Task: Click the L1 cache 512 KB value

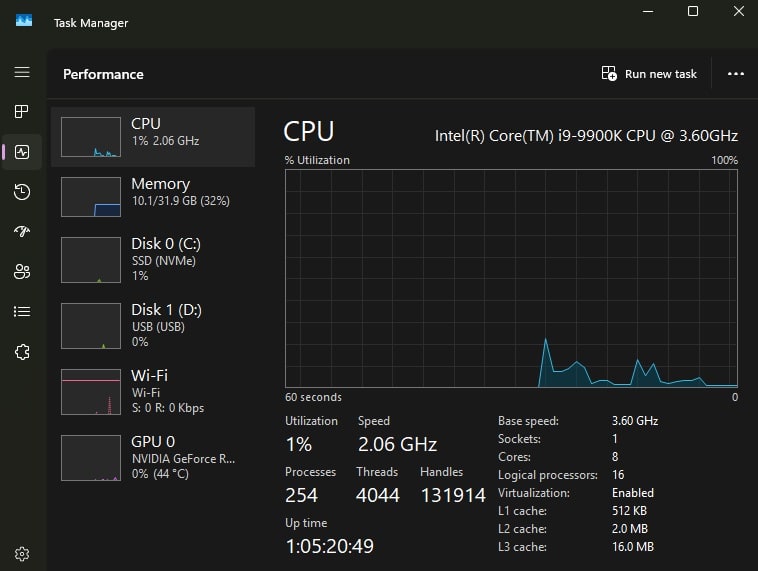Action: [629, 511]
